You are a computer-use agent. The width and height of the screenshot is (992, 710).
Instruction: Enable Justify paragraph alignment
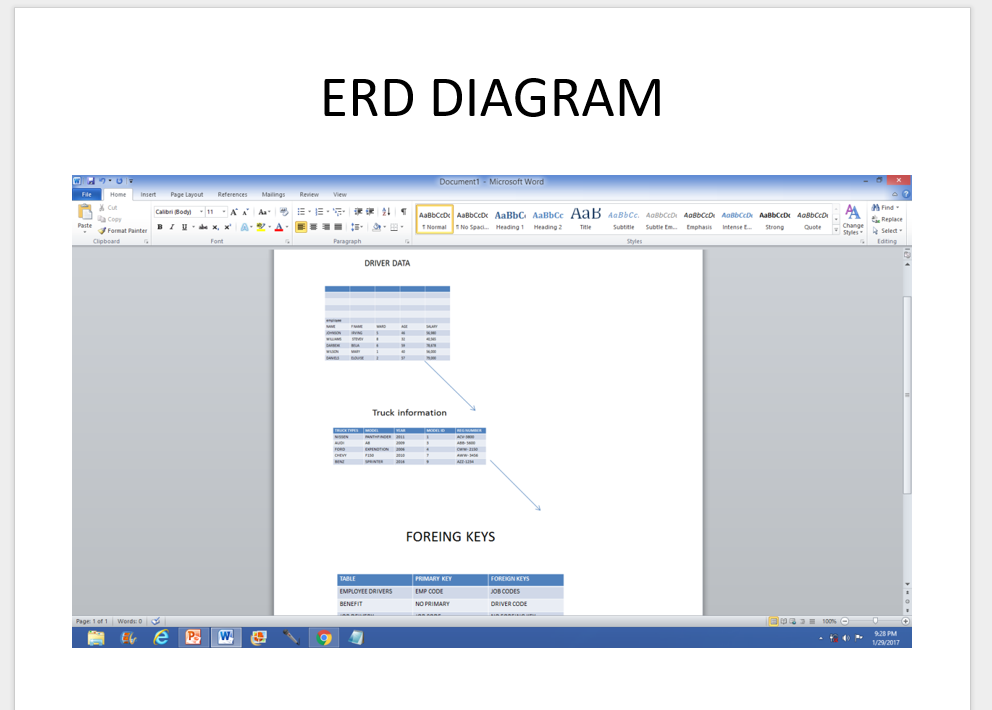point(339,227)
